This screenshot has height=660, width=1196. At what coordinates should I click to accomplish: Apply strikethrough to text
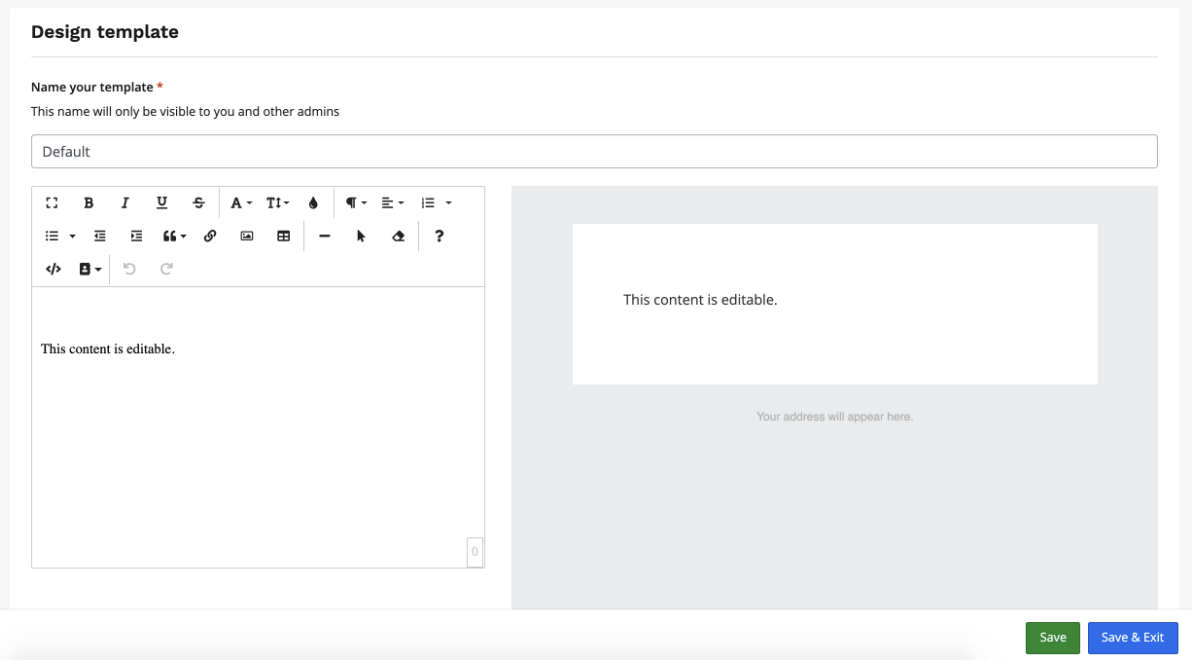[199, 203]
